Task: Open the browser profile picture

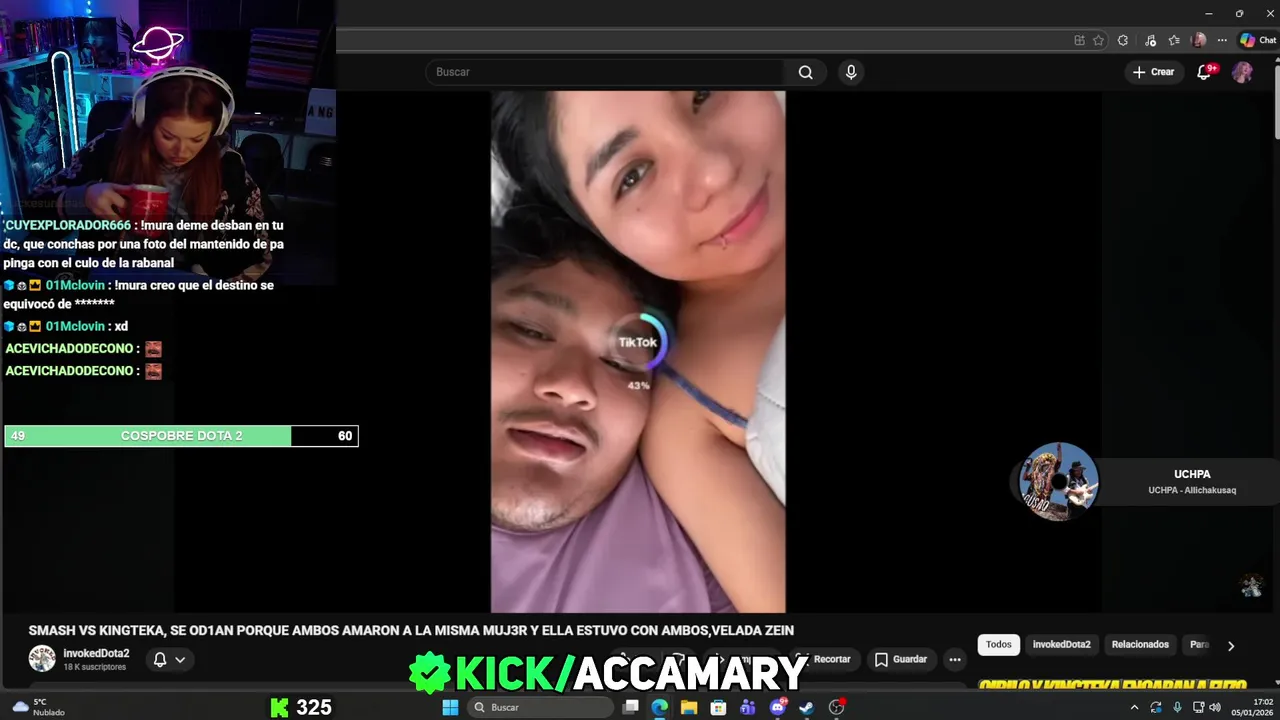Action: (1199, 41)
